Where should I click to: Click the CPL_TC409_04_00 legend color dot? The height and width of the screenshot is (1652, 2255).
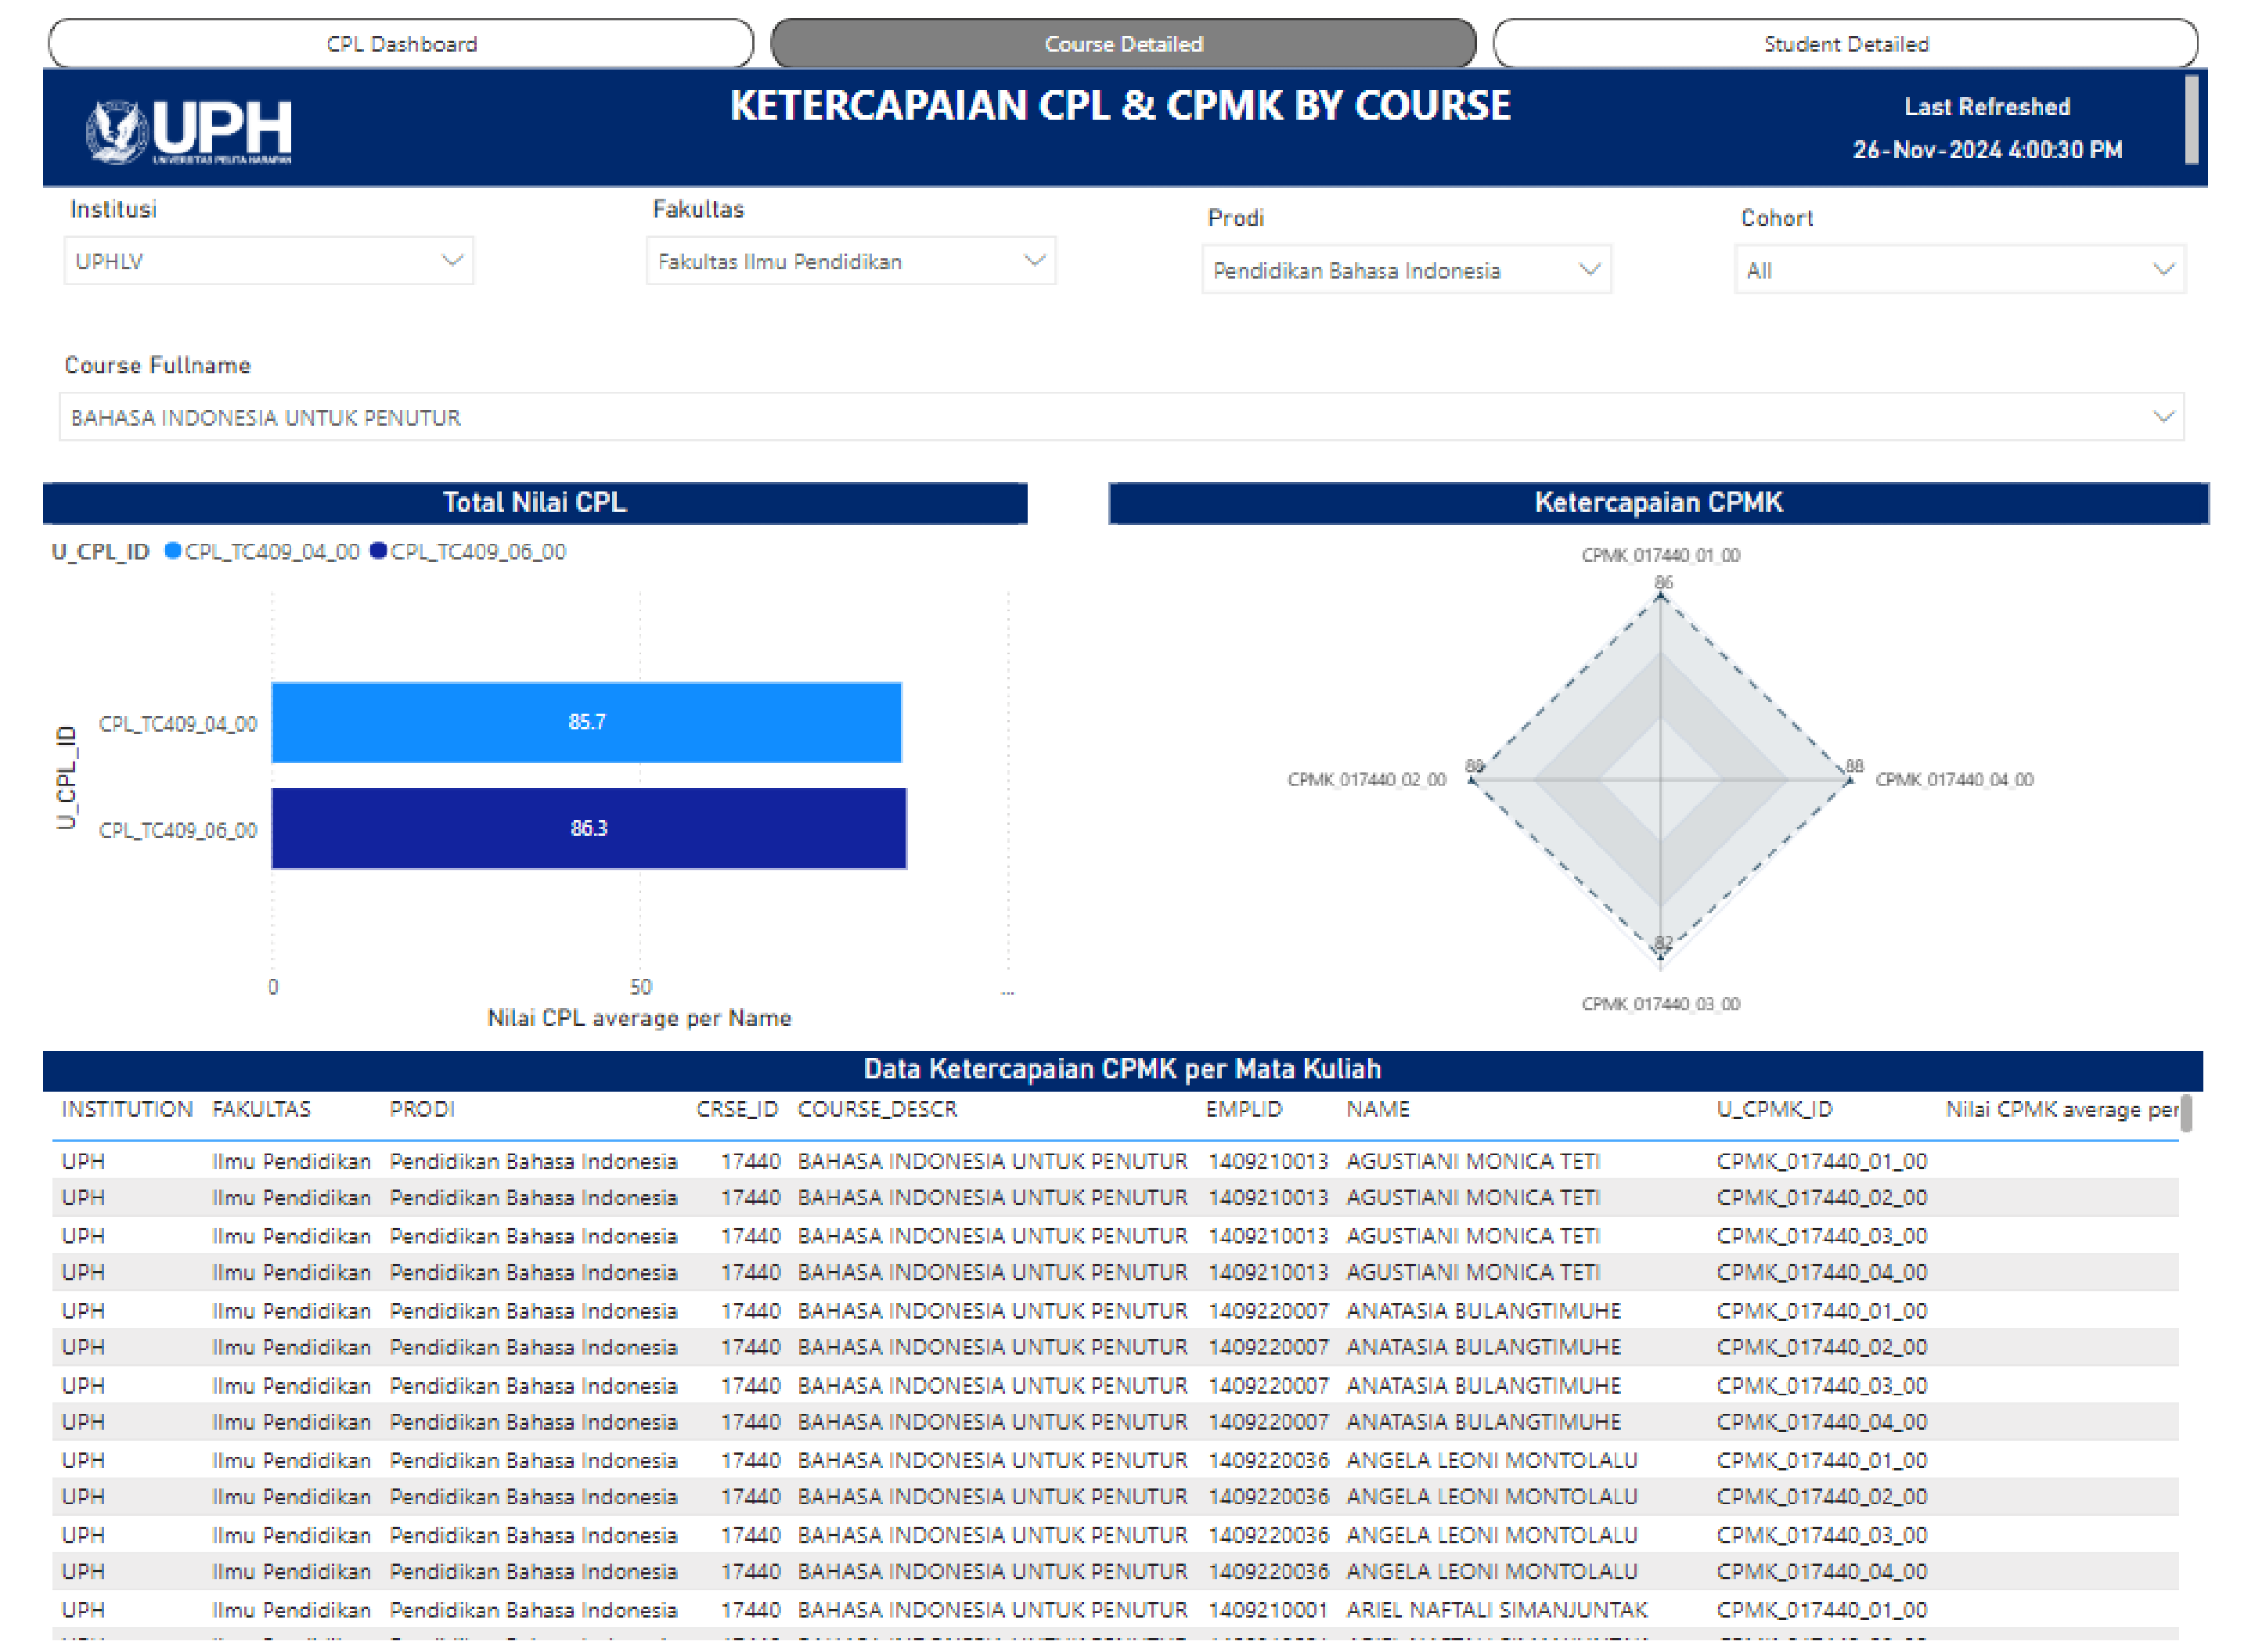click(x=173, y=551)
